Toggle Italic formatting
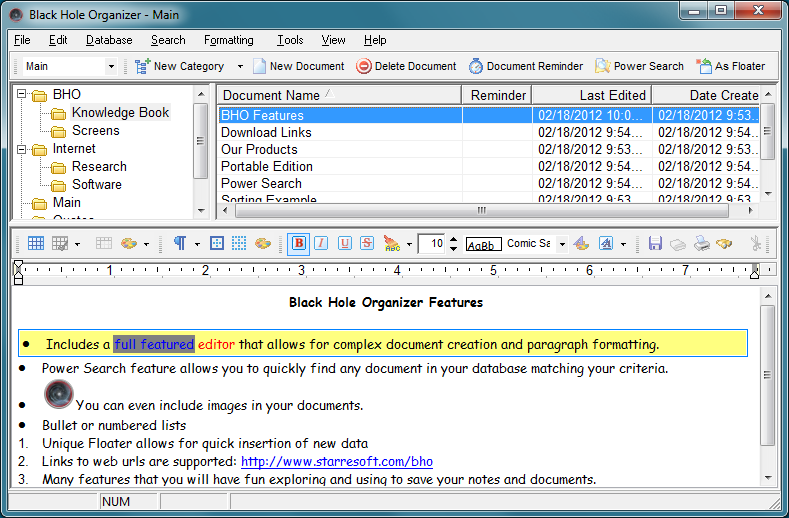Viewport: 789px width, 518px height. click(x=321, y=244)
